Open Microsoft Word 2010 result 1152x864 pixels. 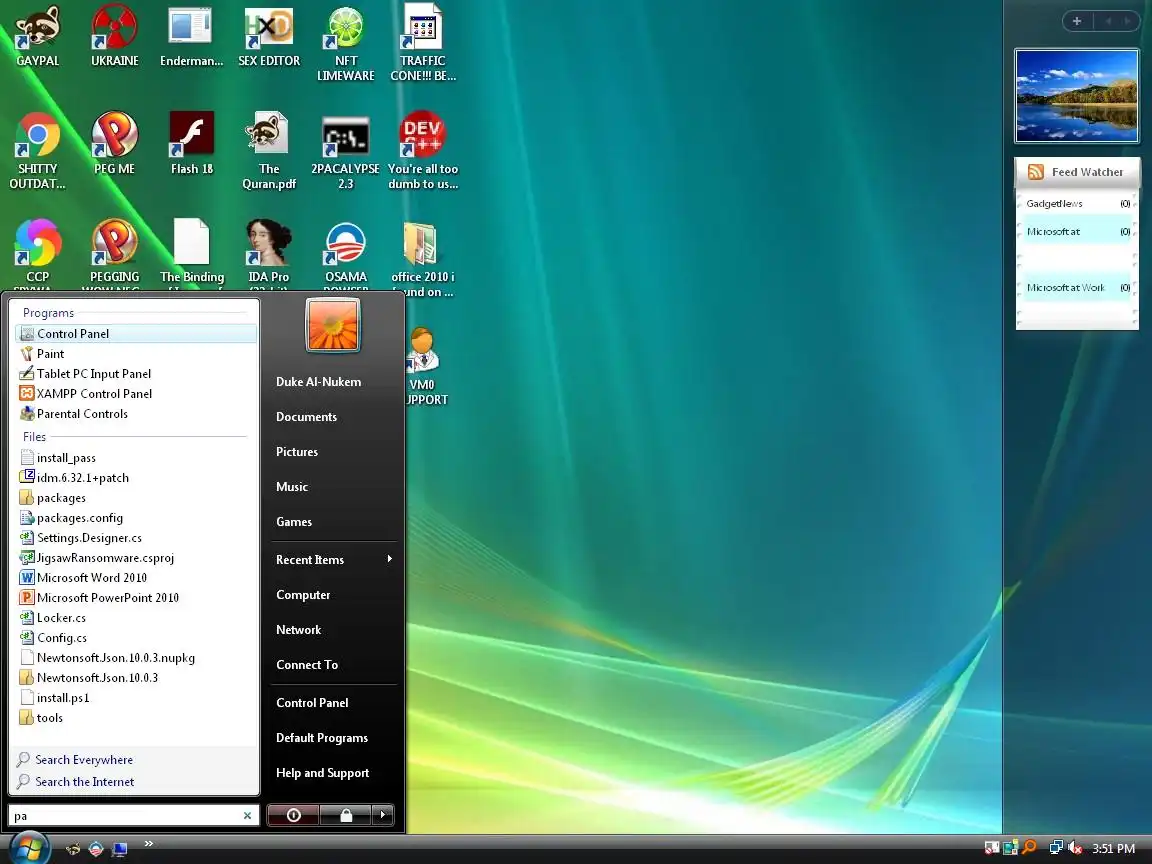[136, 577]
